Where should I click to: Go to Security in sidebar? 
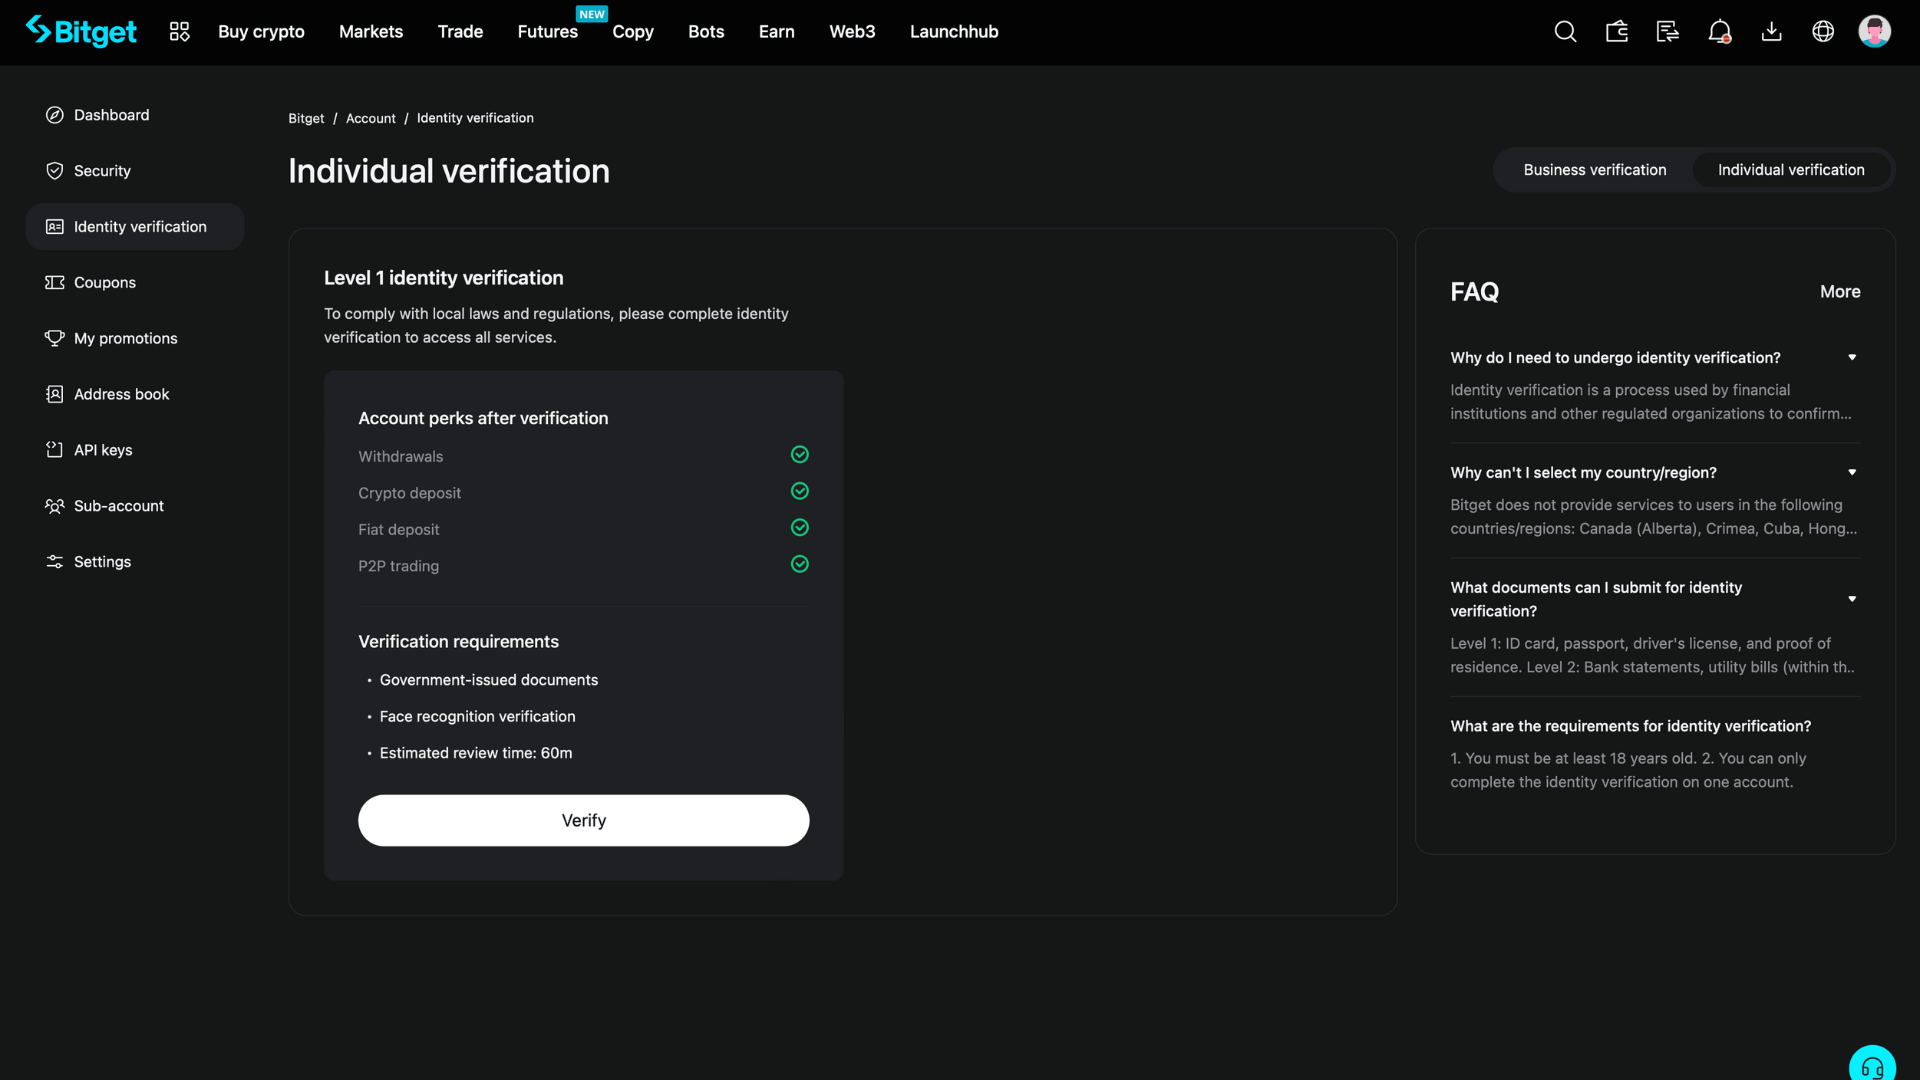102,171
